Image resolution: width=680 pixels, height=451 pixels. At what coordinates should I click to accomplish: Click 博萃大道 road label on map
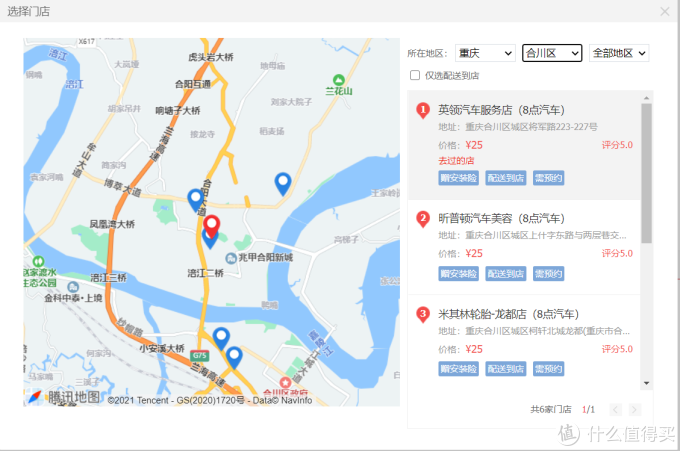coord(122,188)
